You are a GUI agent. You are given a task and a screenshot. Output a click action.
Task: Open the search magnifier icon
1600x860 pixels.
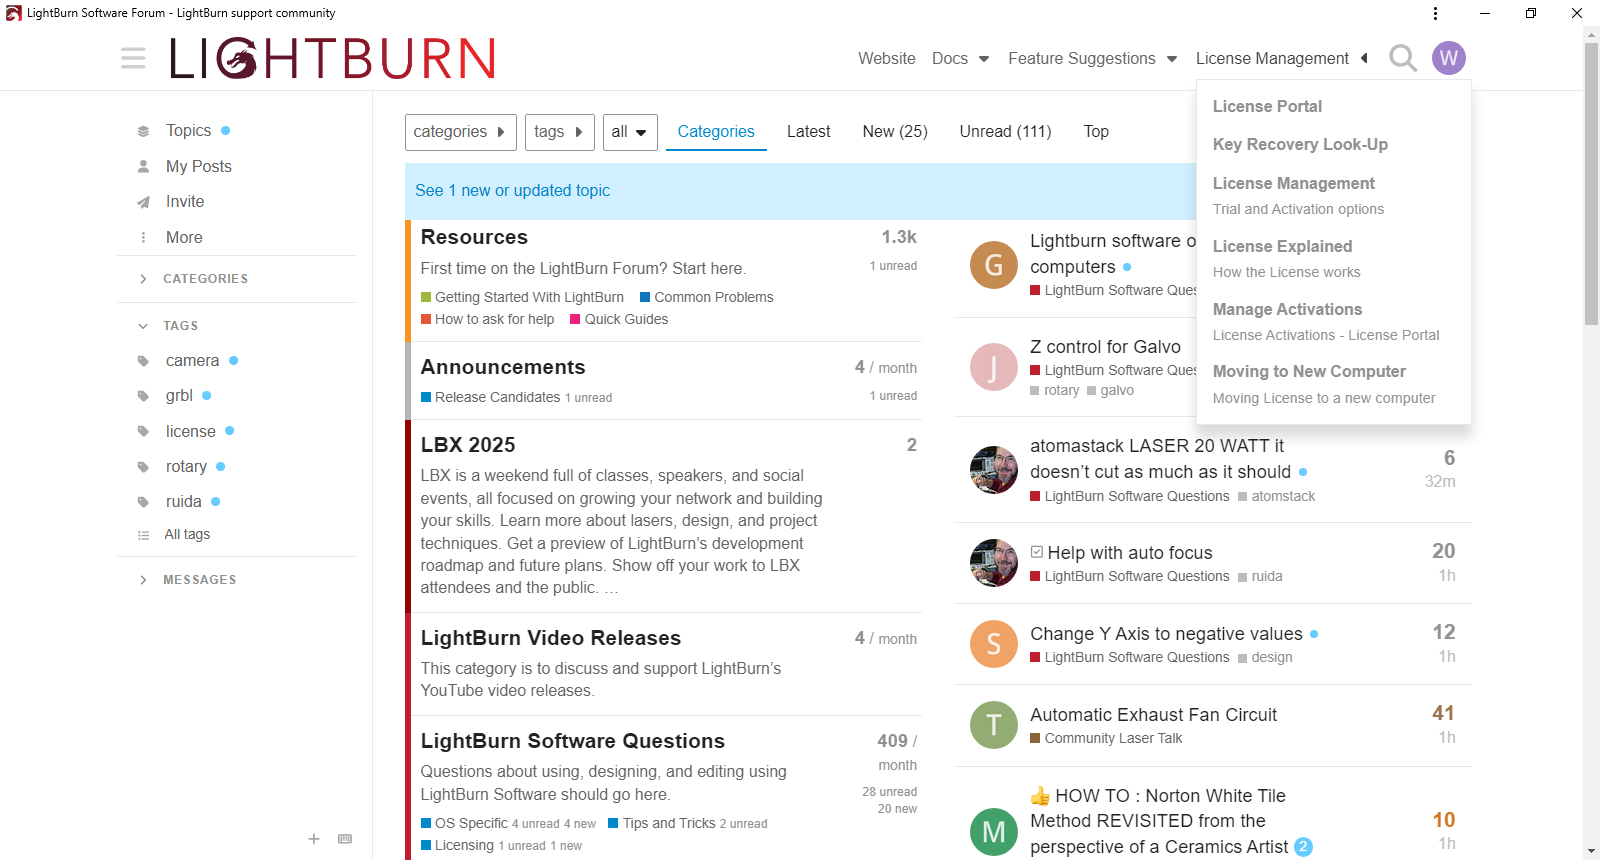pos(1403,58)
